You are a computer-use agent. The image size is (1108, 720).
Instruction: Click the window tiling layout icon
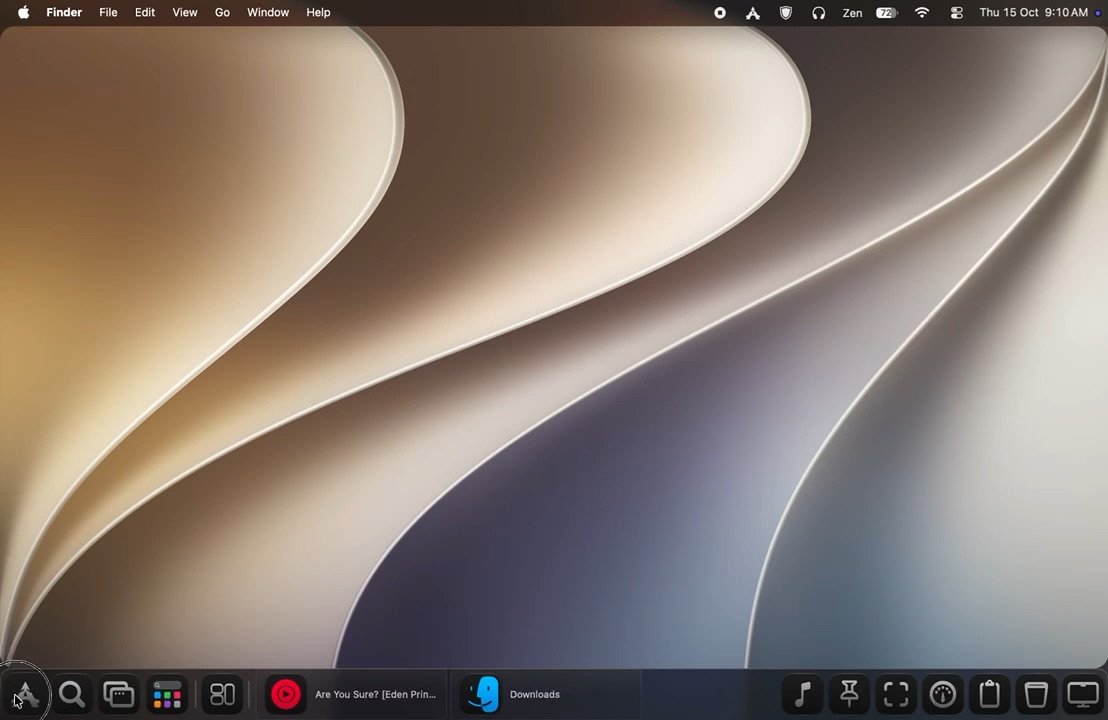click(x=223, y=695)
